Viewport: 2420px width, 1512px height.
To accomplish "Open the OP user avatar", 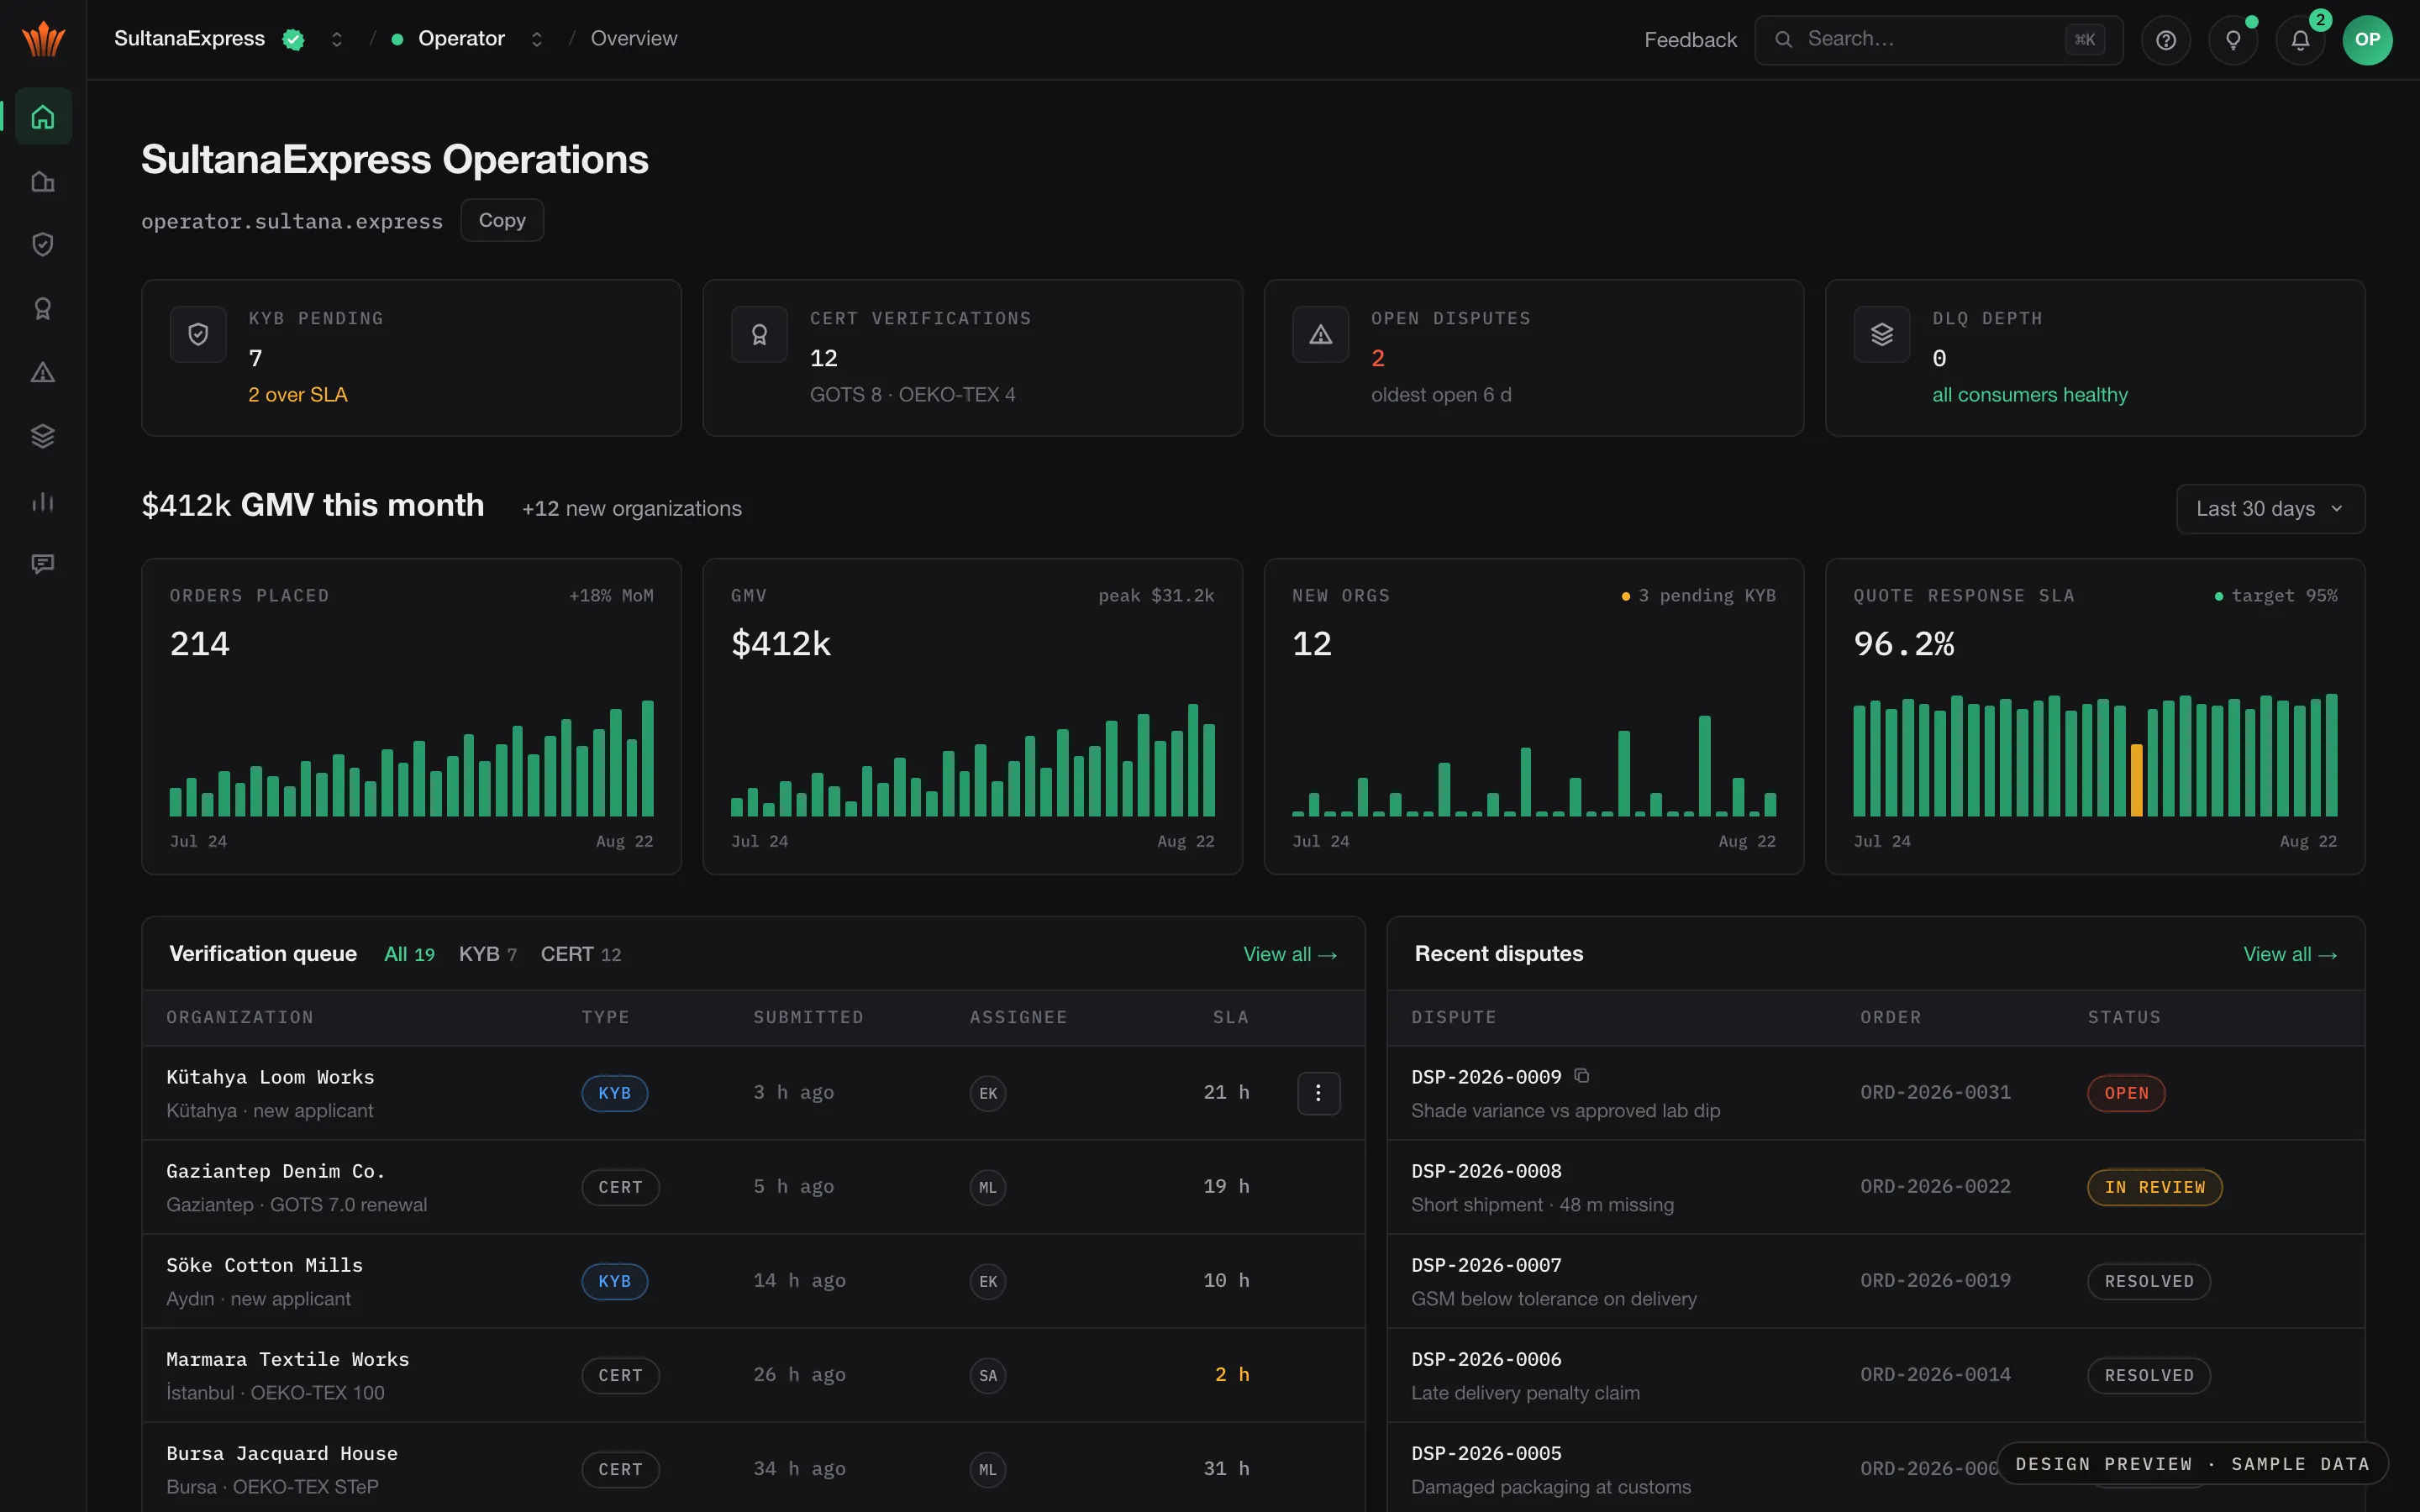I will point(2367,40).
